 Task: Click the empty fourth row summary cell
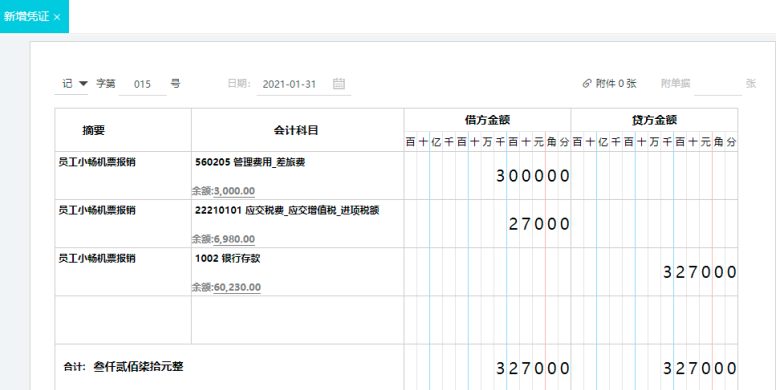123,320
